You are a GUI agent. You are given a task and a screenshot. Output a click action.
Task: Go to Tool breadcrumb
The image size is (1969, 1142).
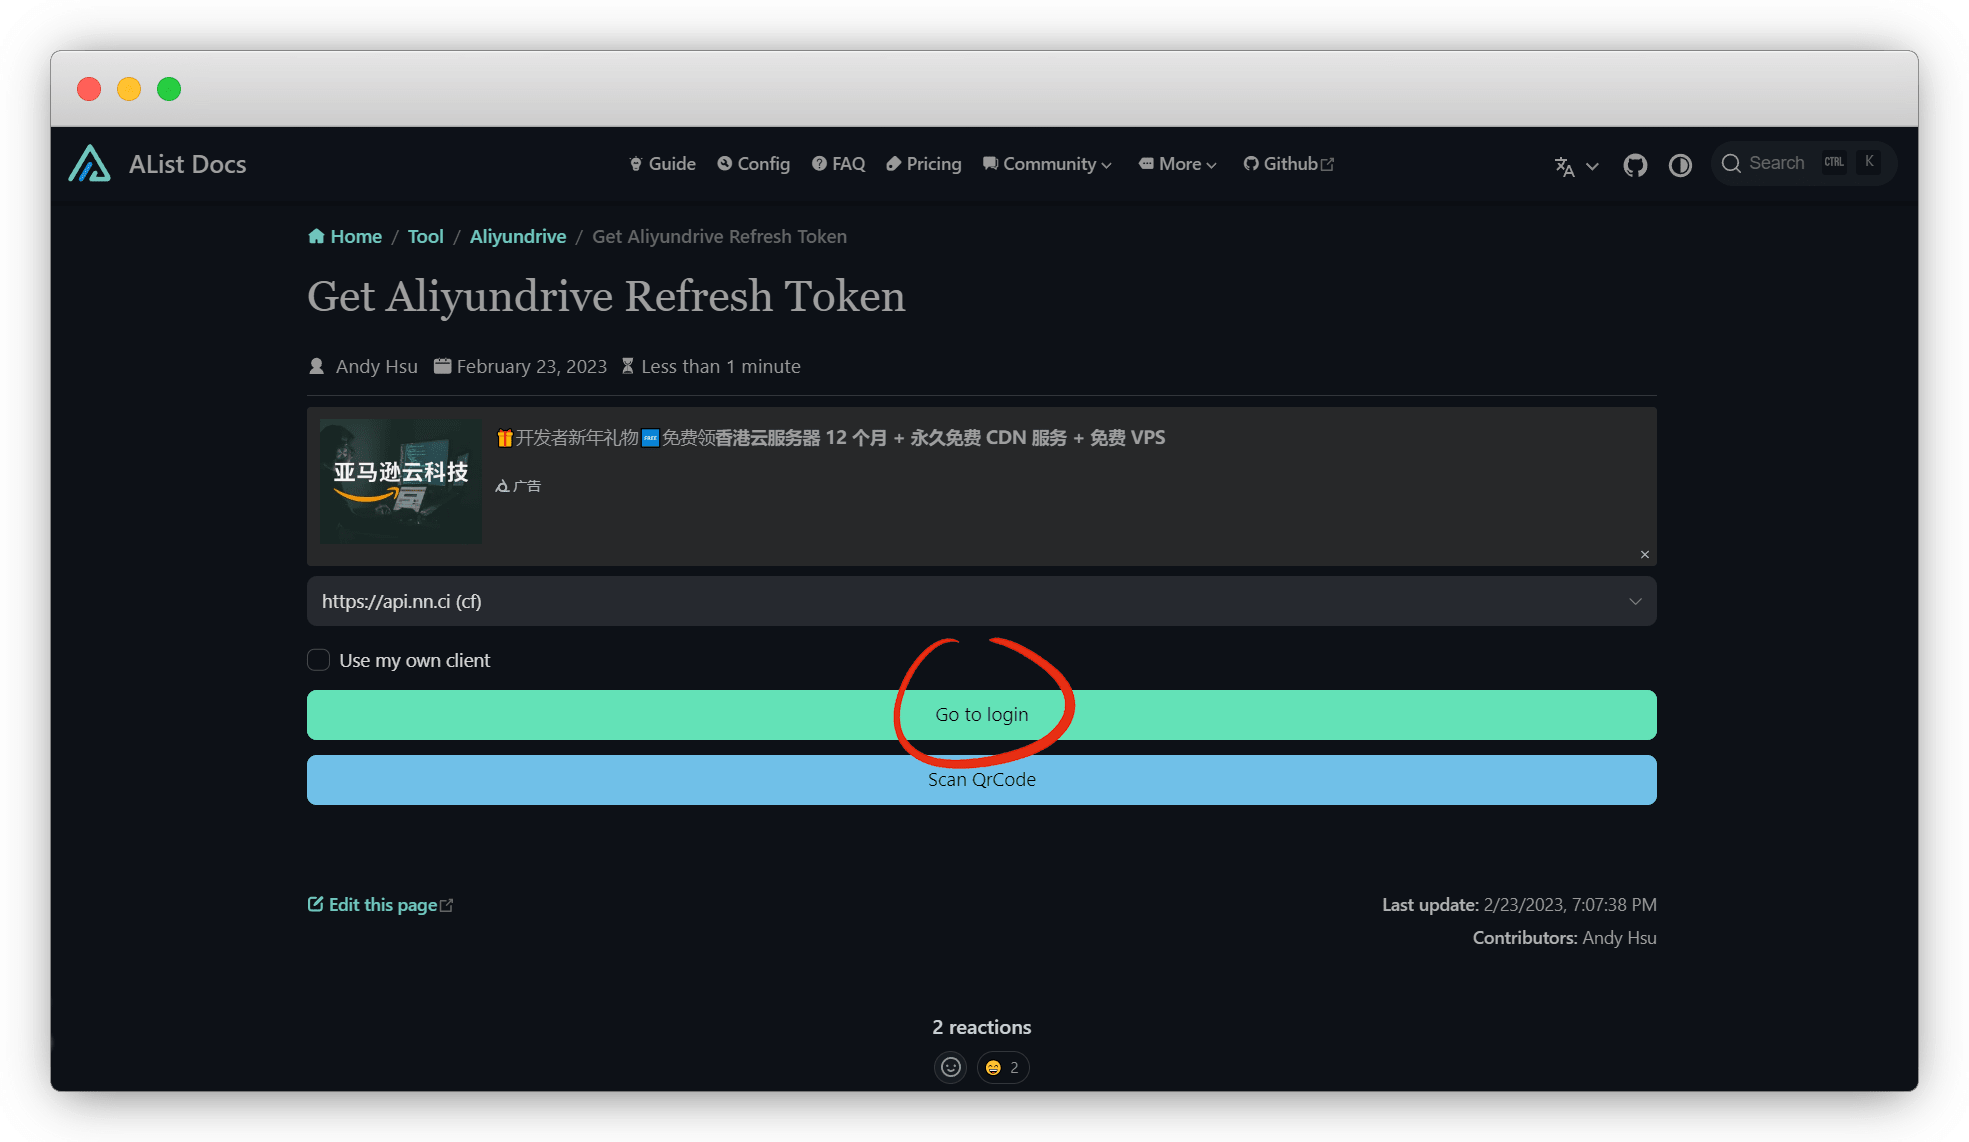click(425, 237)
